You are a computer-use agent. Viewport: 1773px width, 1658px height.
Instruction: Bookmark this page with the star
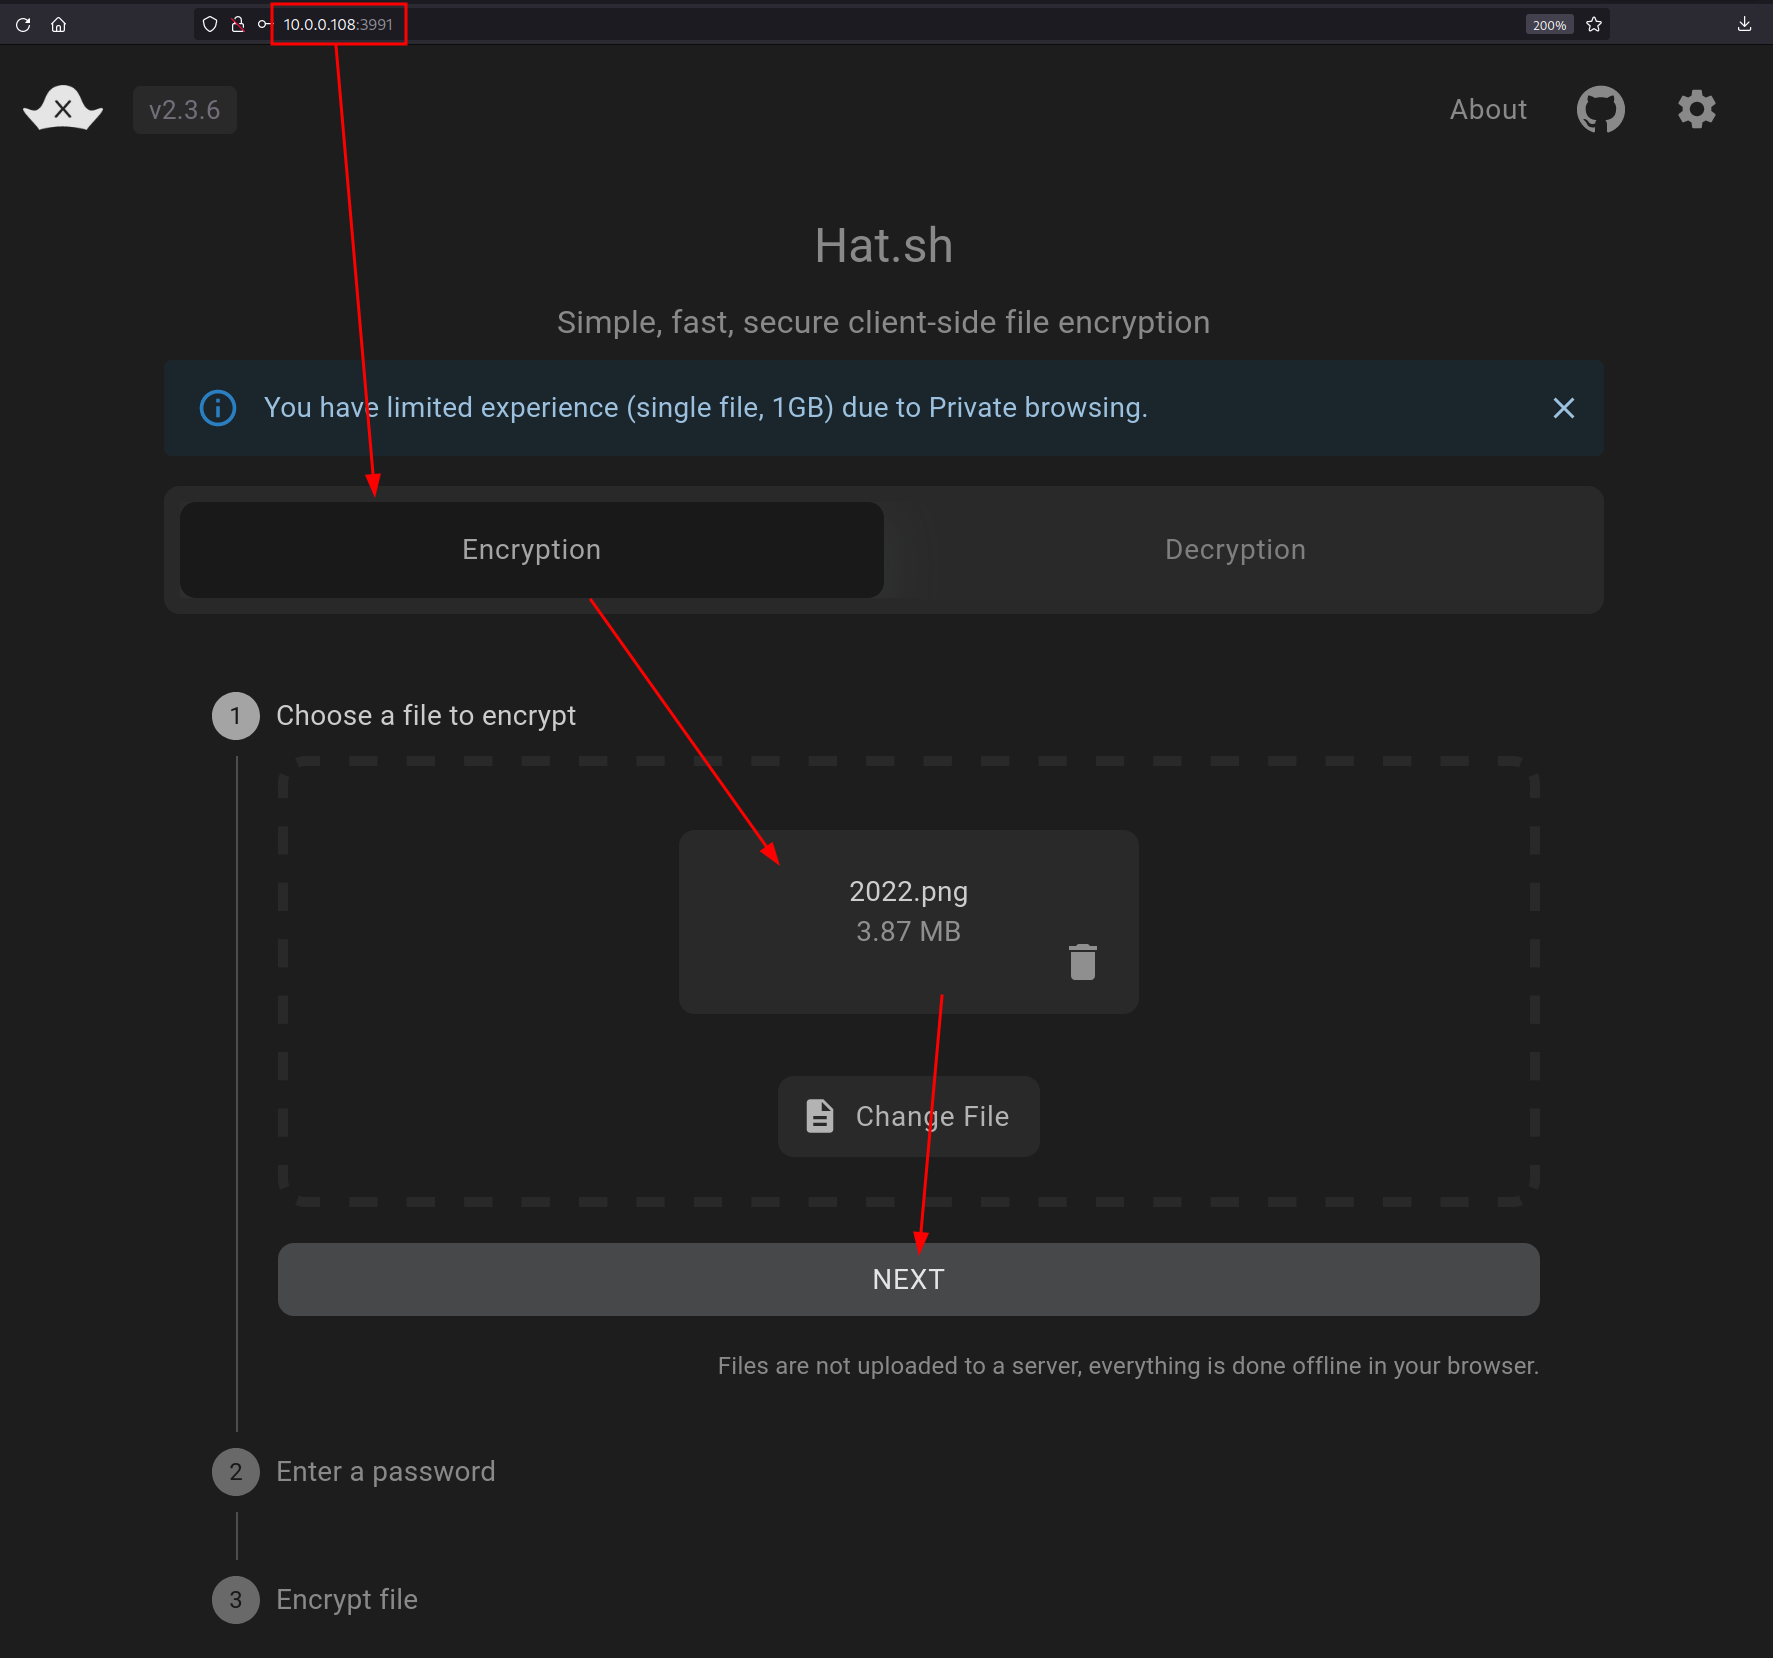pos(1594,24)
